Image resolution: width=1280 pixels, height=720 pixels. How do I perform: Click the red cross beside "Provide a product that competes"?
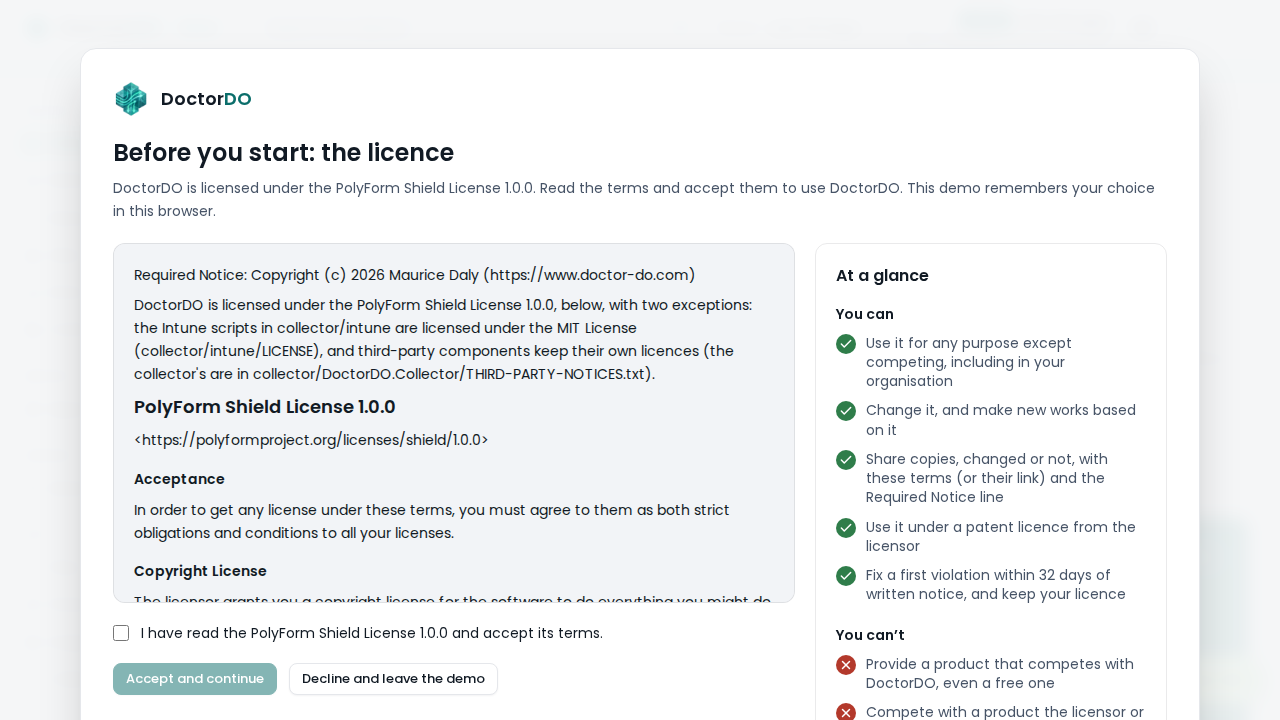point(846,665)
